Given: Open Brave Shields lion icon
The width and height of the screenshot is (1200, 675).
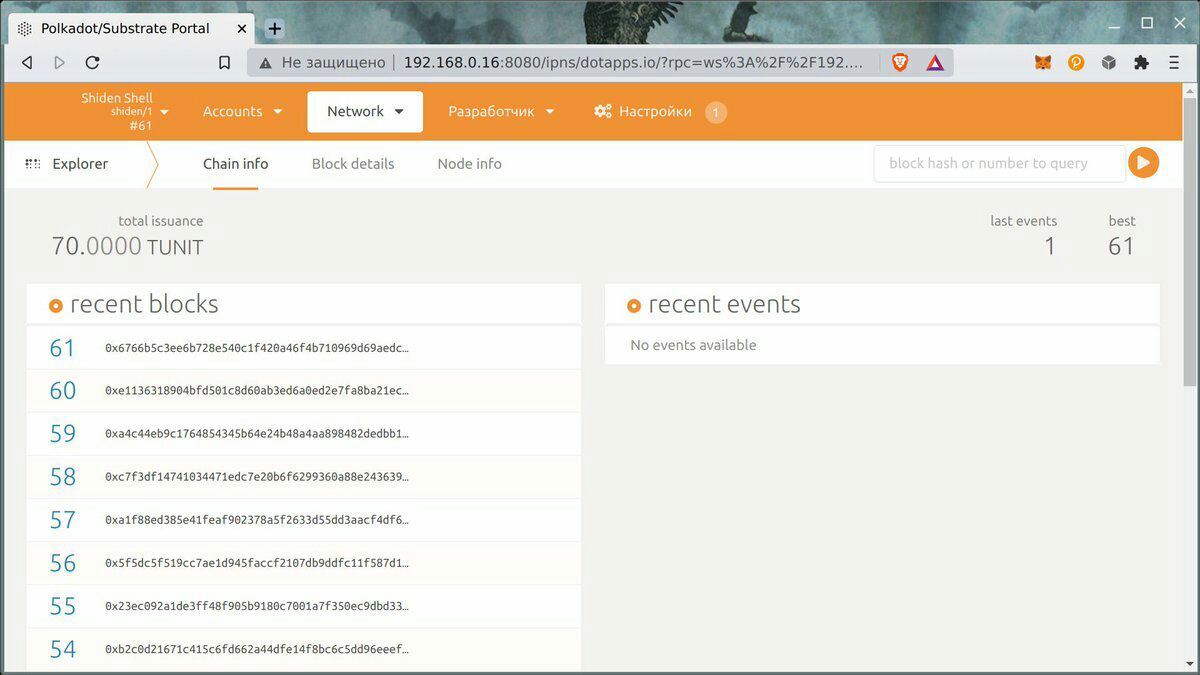Looking at the screenshot, I should tap(900, 62).
